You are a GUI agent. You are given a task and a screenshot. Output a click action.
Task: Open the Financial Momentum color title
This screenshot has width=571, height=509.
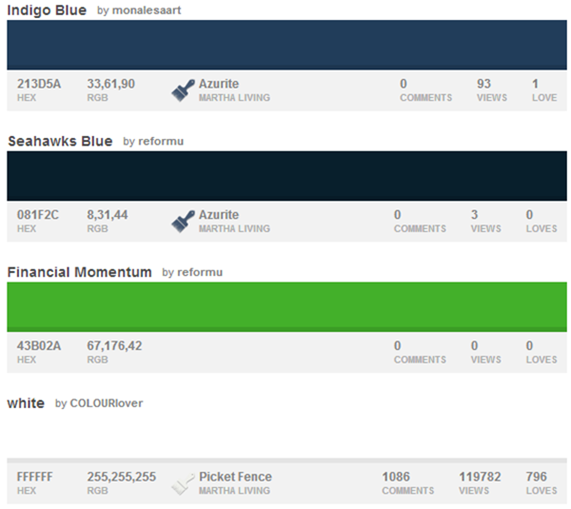[79, 272]
